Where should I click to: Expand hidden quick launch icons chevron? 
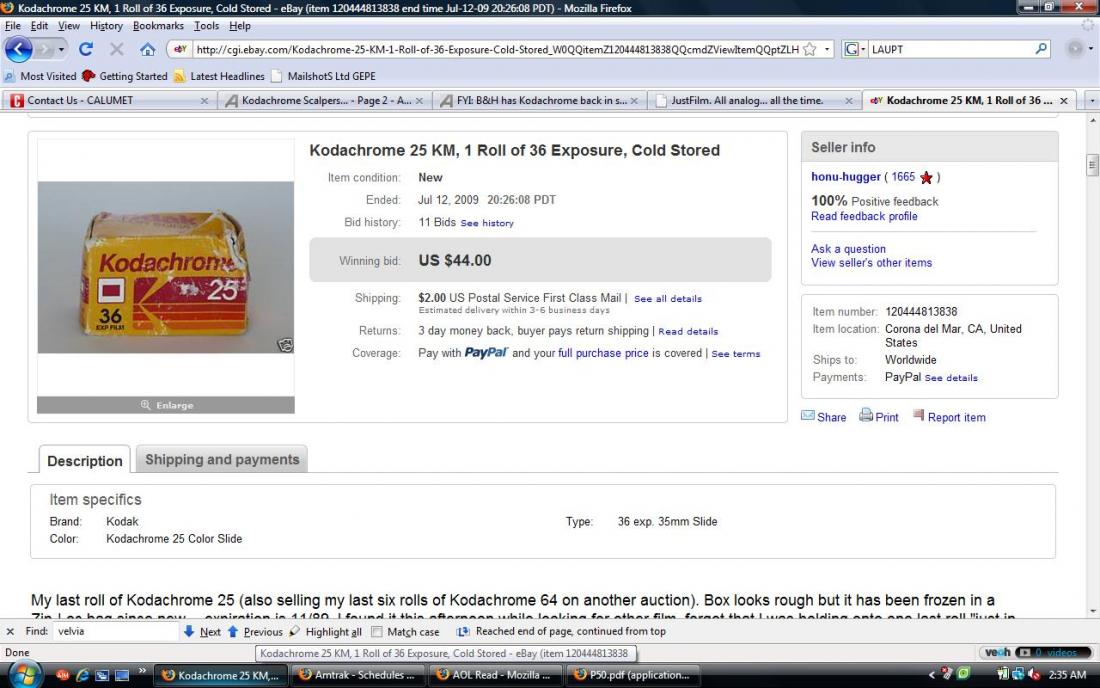pos(142,672)
